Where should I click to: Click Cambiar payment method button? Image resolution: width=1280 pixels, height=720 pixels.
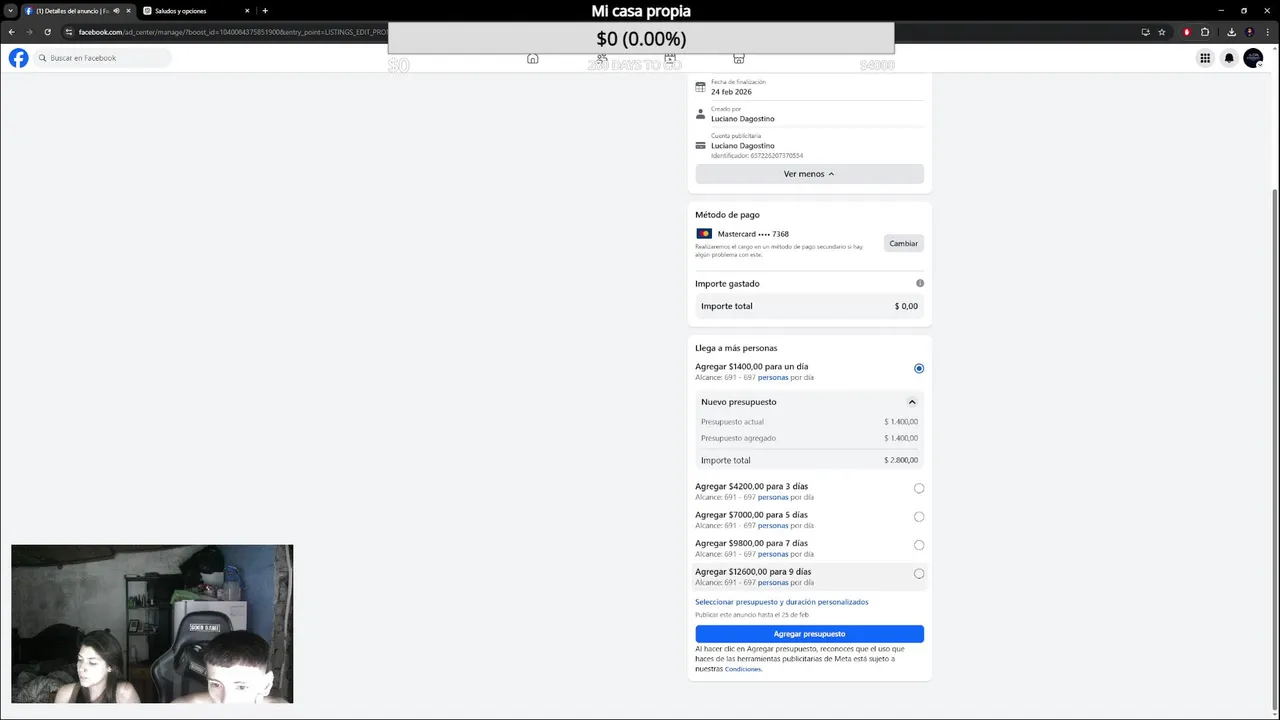pyautogui.click(x=903, y=243)
